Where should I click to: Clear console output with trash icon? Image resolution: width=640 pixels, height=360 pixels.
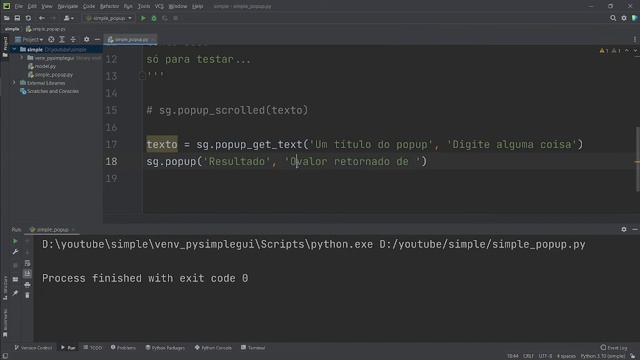click(27, 295)
